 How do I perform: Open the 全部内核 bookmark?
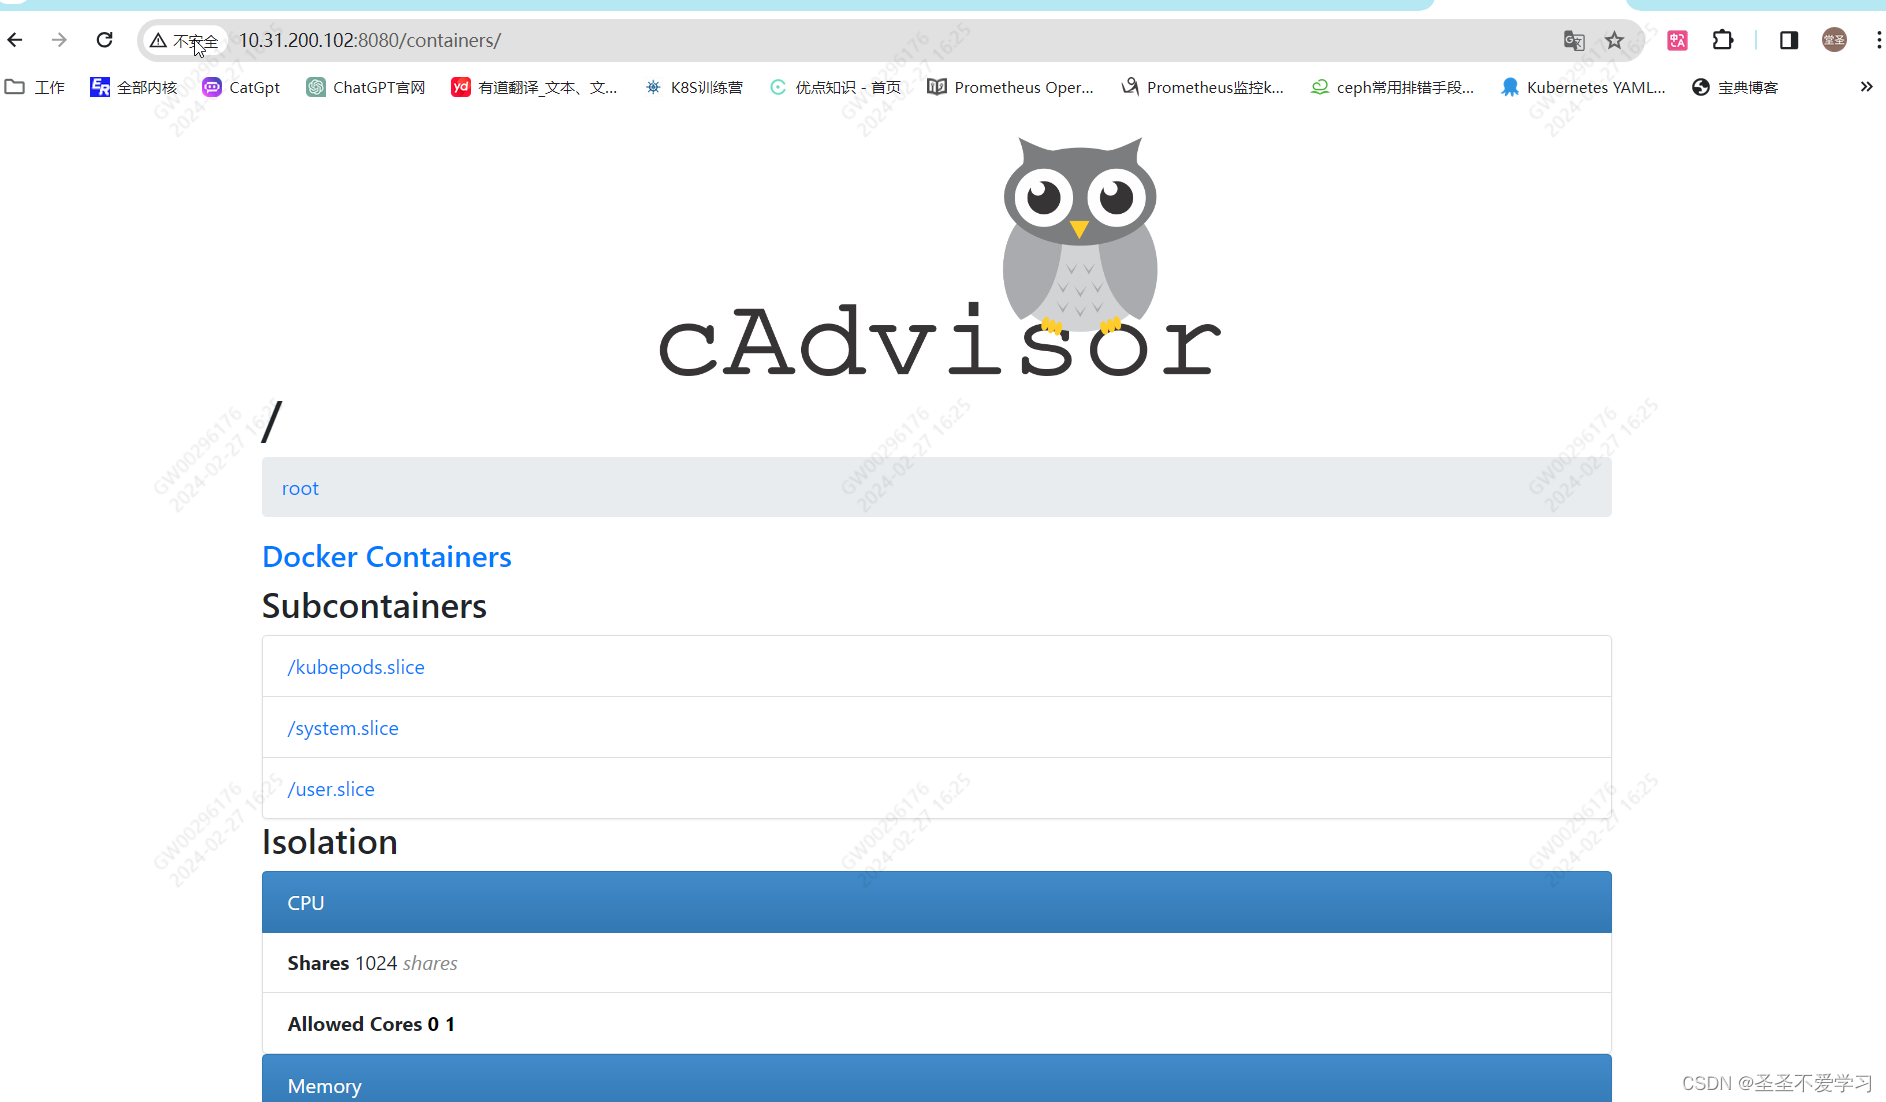point(134,88)
